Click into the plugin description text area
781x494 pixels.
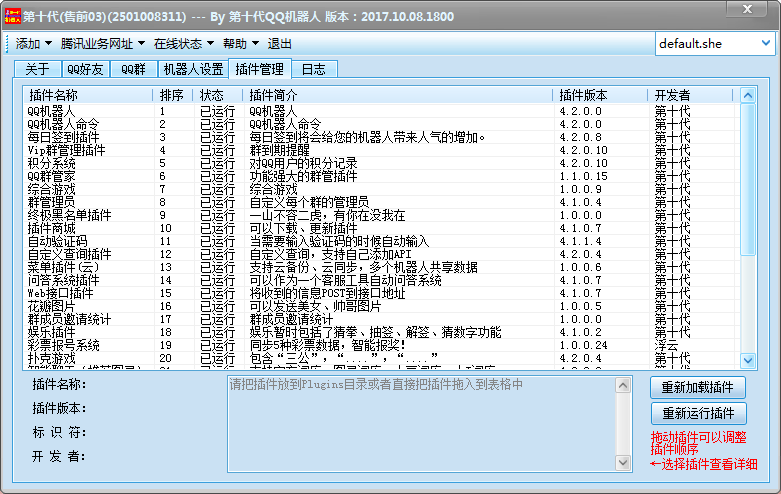[422, 424]
